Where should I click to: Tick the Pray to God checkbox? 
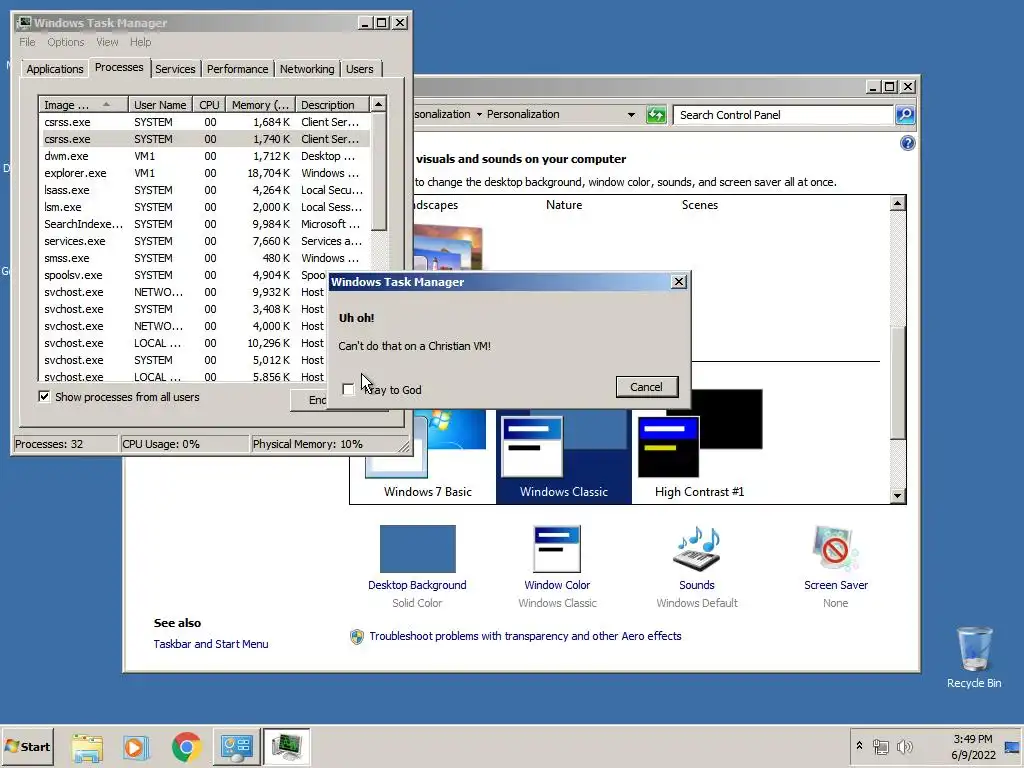click(x=348, y=389)
